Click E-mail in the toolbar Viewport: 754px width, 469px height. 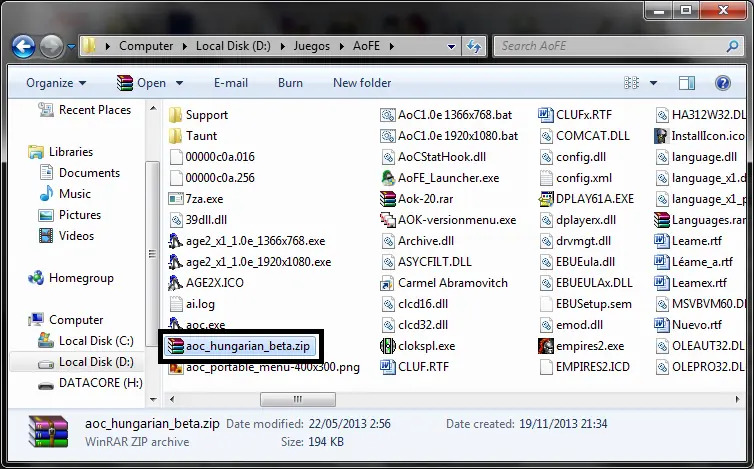point(231,83)
